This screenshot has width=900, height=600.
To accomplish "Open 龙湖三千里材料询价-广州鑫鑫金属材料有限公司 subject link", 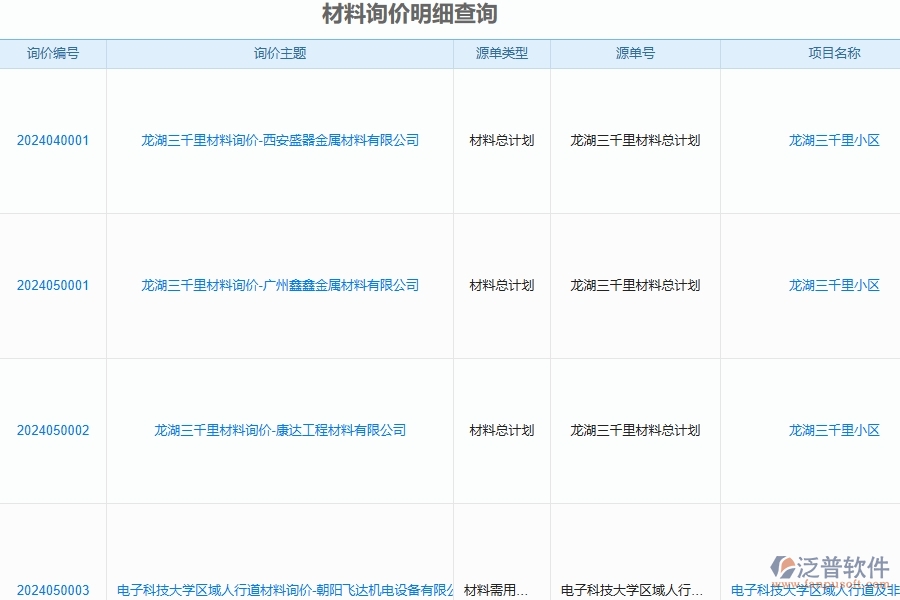I will (278, 285).
